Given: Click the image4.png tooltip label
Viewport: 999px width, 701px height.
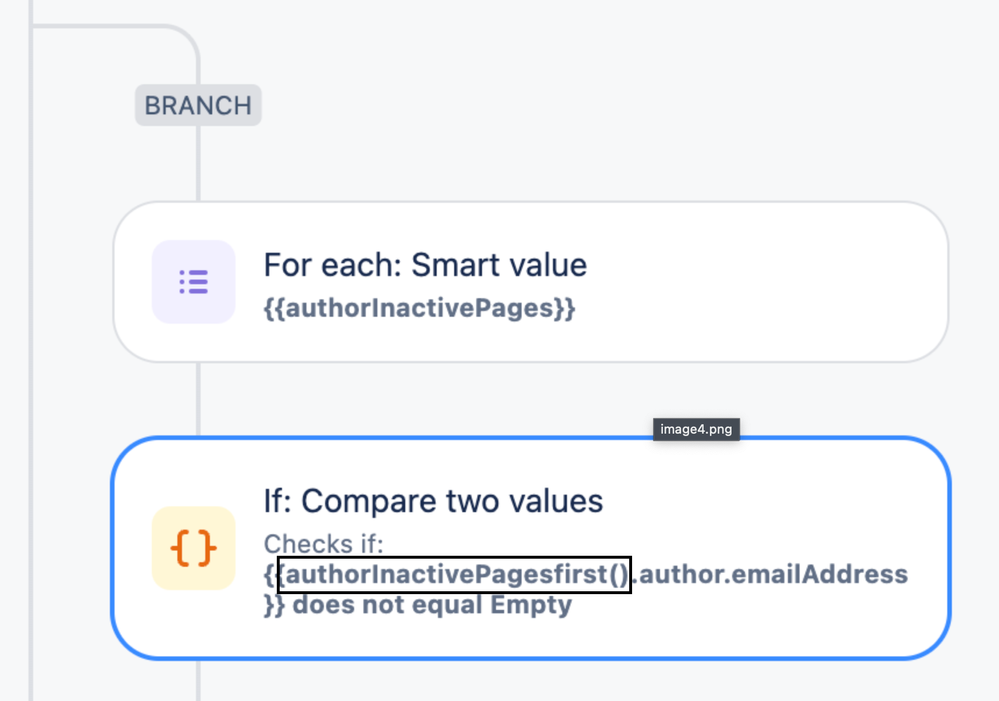Looking at the screenshot, I should pos(696,429).
